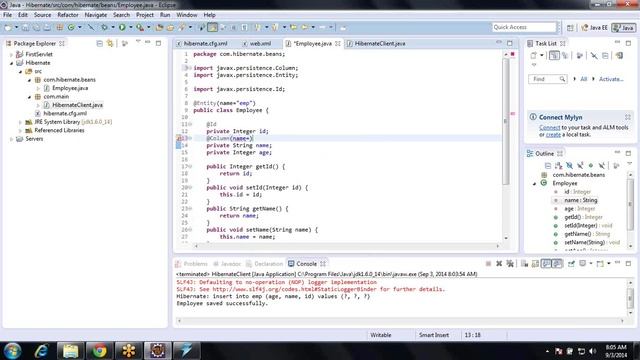Toggle Categorized view in Task List

(554, 56)
